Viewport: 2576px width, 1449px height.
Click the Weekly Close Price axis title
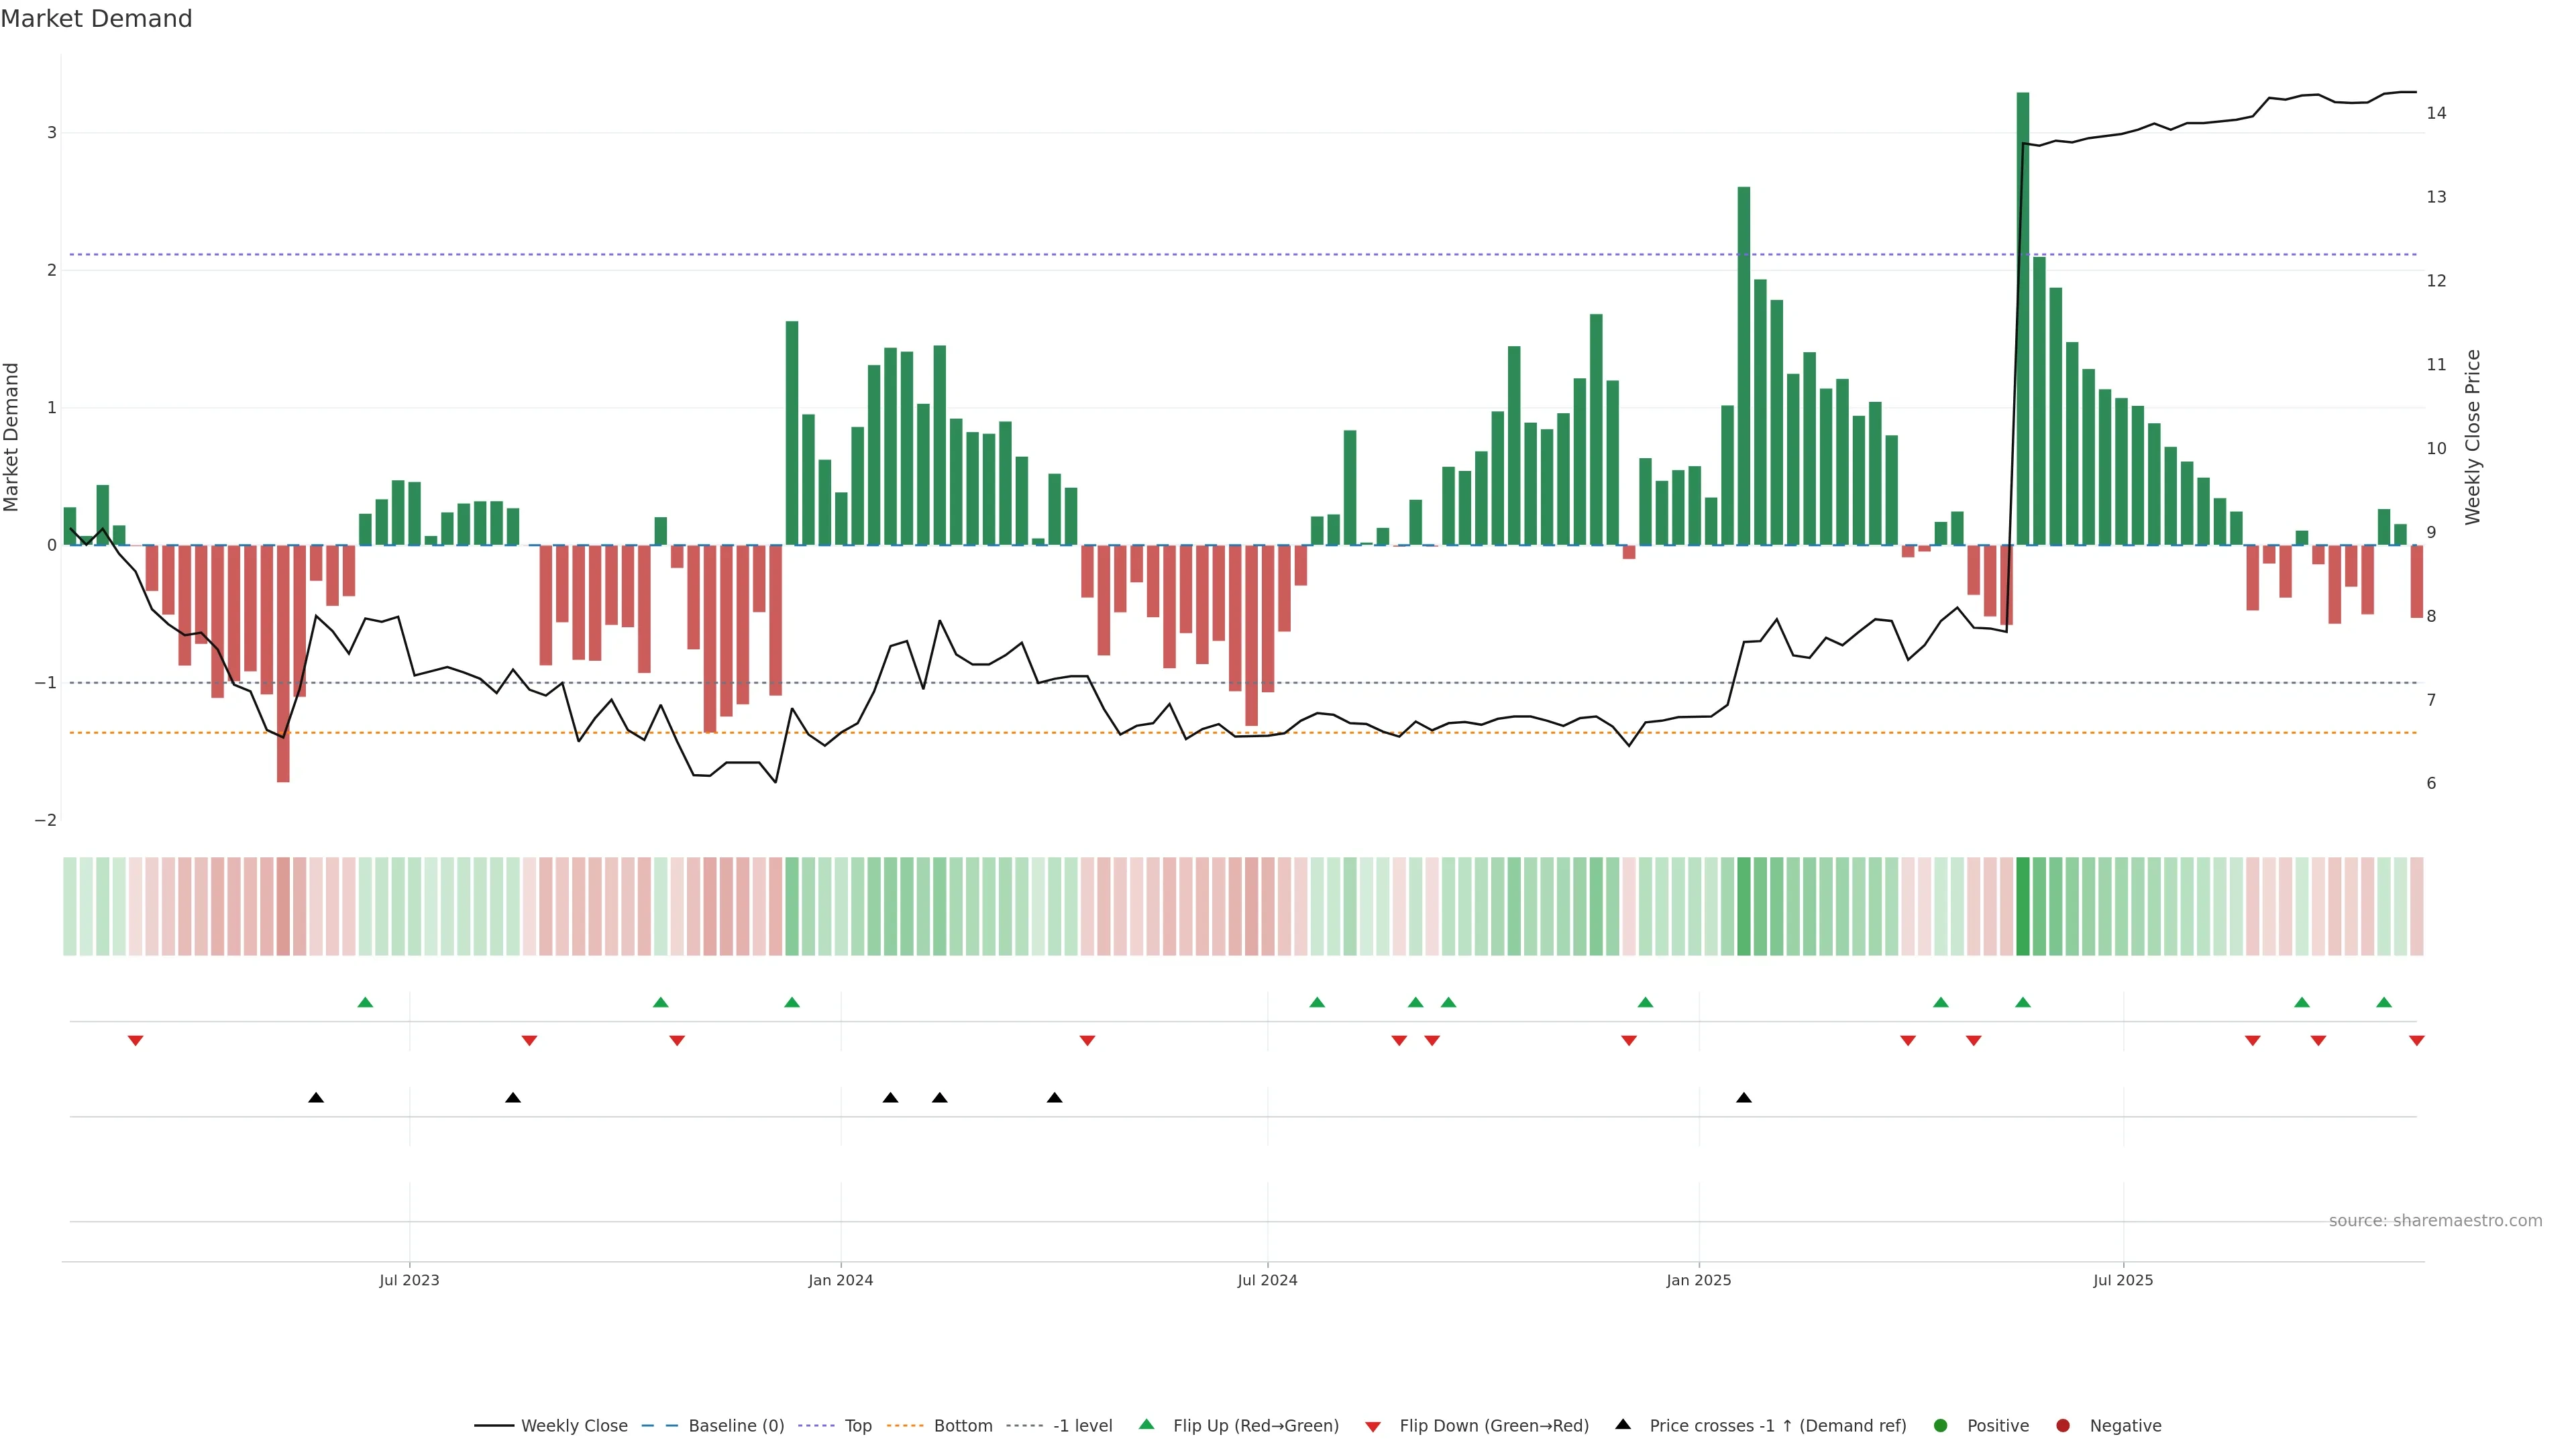tap(2473, 437)
